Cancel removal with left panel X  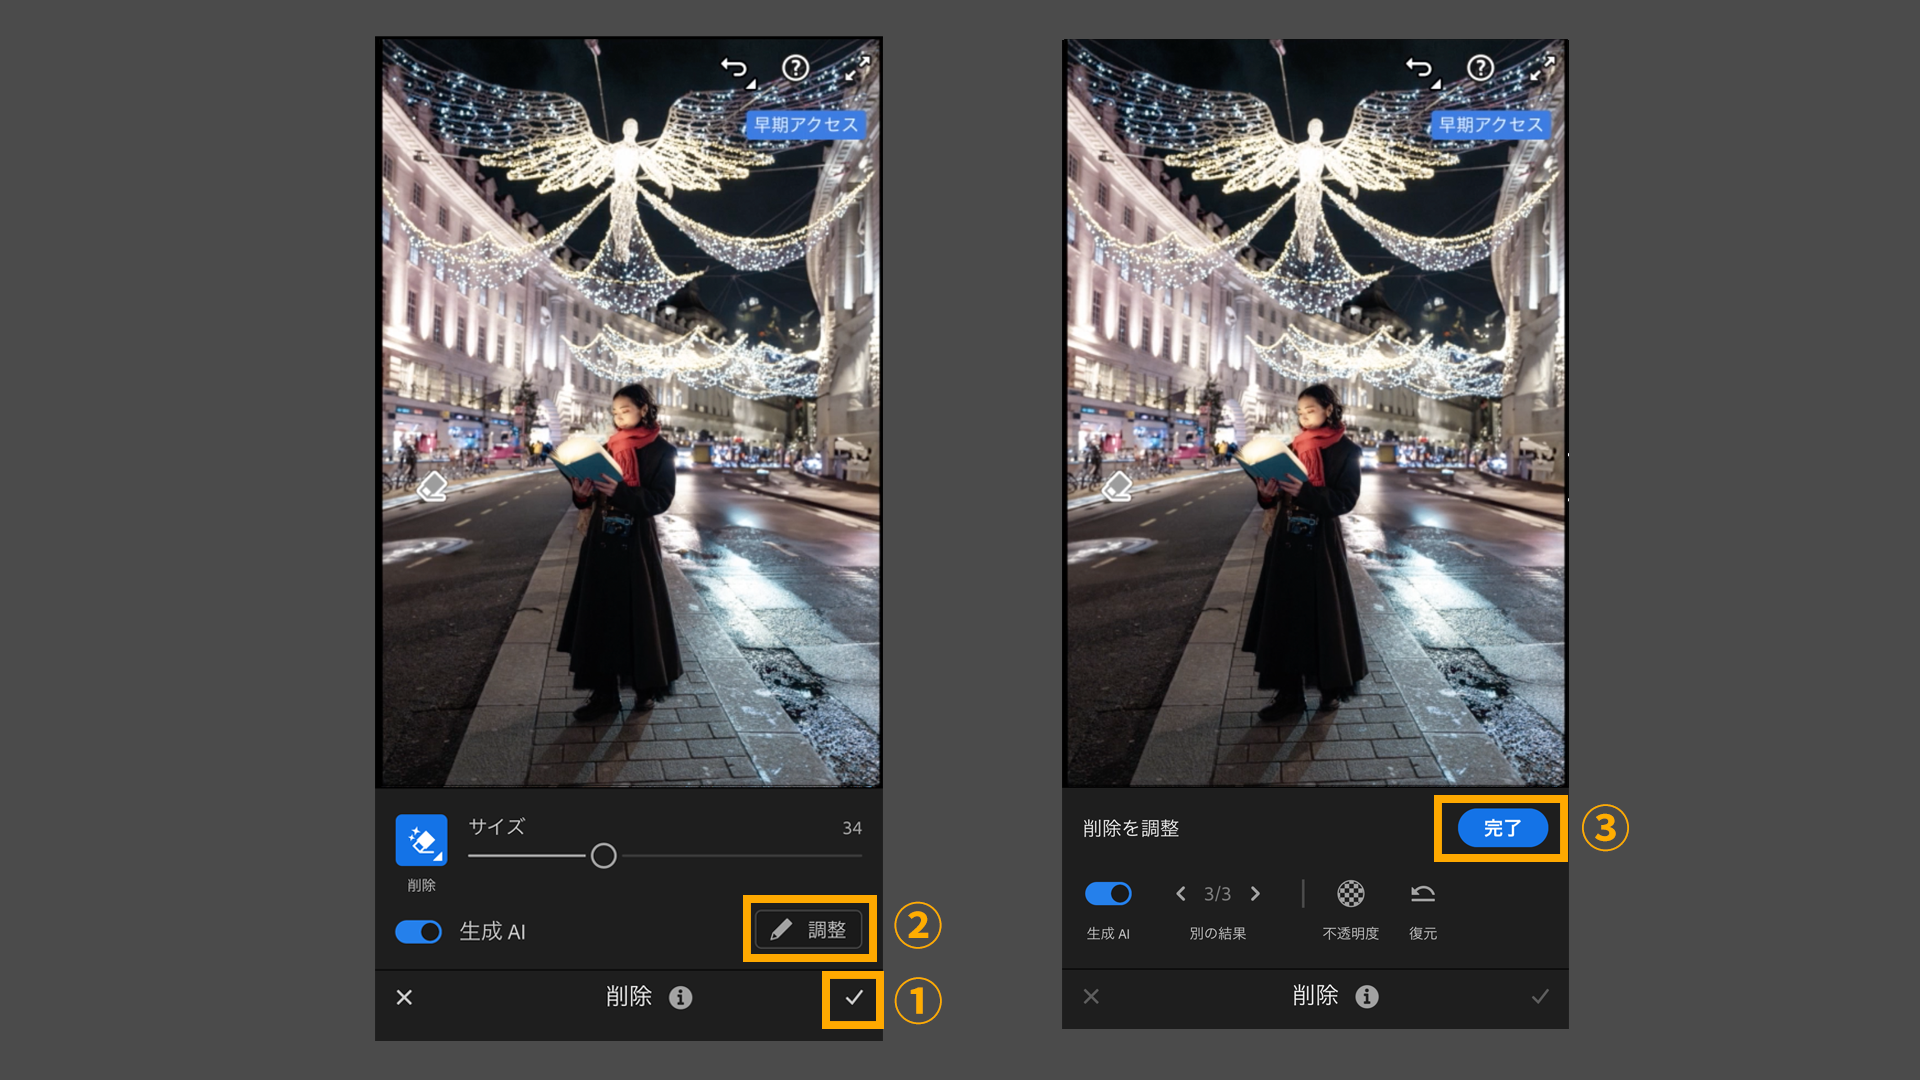(x=404, y=997)
